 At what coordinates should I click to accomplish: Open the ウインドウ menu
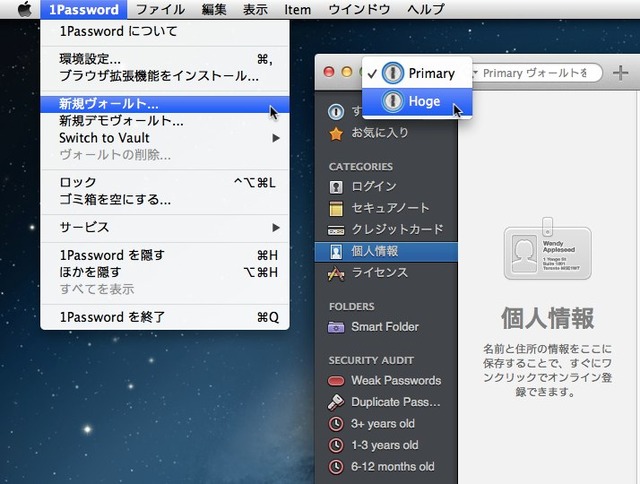click(359, 9)
